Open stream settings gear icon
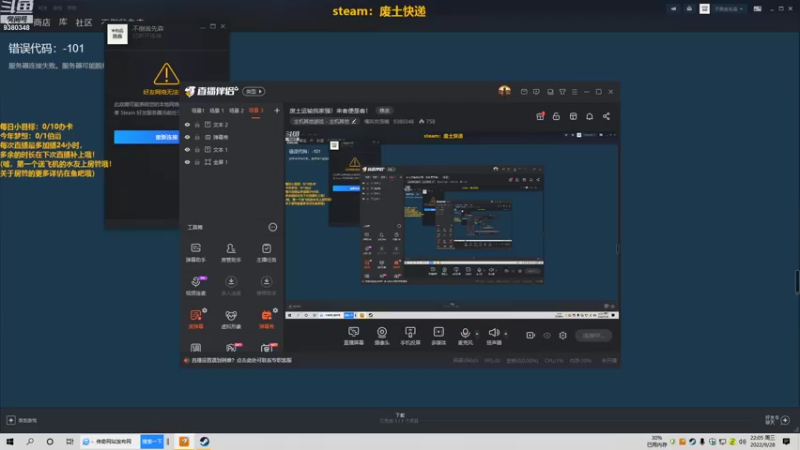 click(563, 335)
